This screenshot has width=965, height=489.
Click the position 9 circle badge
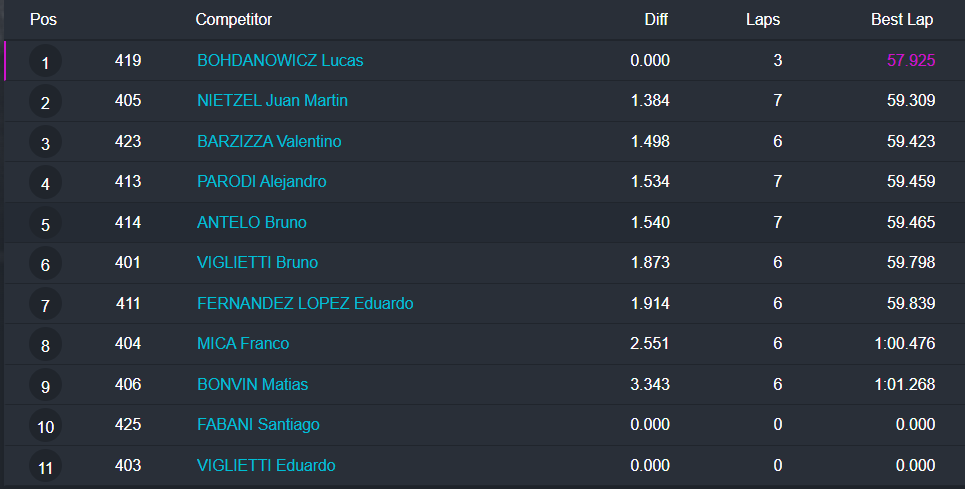45,387
